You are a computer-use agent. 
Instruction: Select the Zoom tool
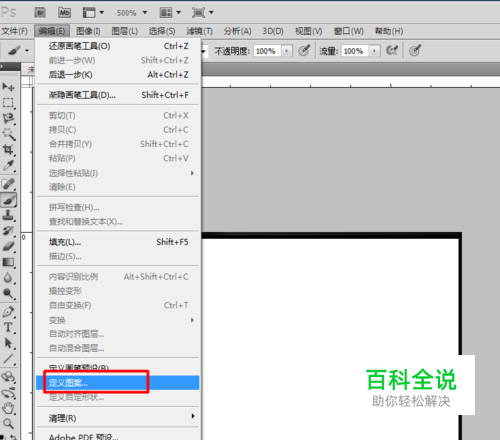pyautogui.click(x=8, y=424)
